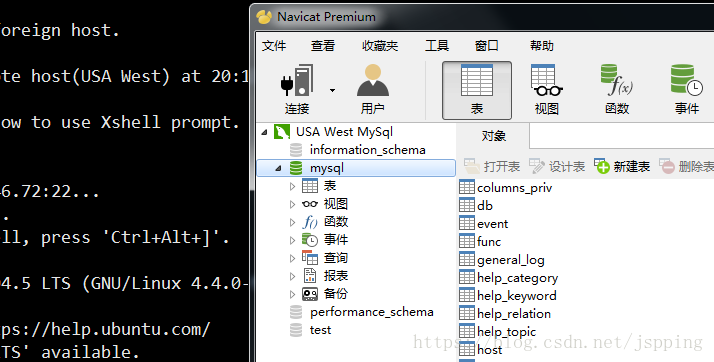
Task: Open the 函数 functions toolbar icon
Action: point(617,89)
